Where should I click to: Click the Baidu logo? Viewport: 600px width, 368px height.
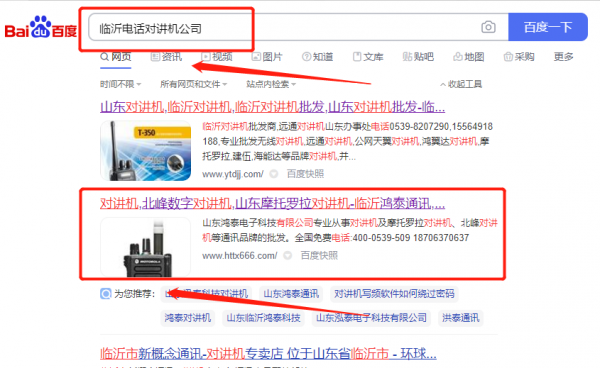[41, 27]
